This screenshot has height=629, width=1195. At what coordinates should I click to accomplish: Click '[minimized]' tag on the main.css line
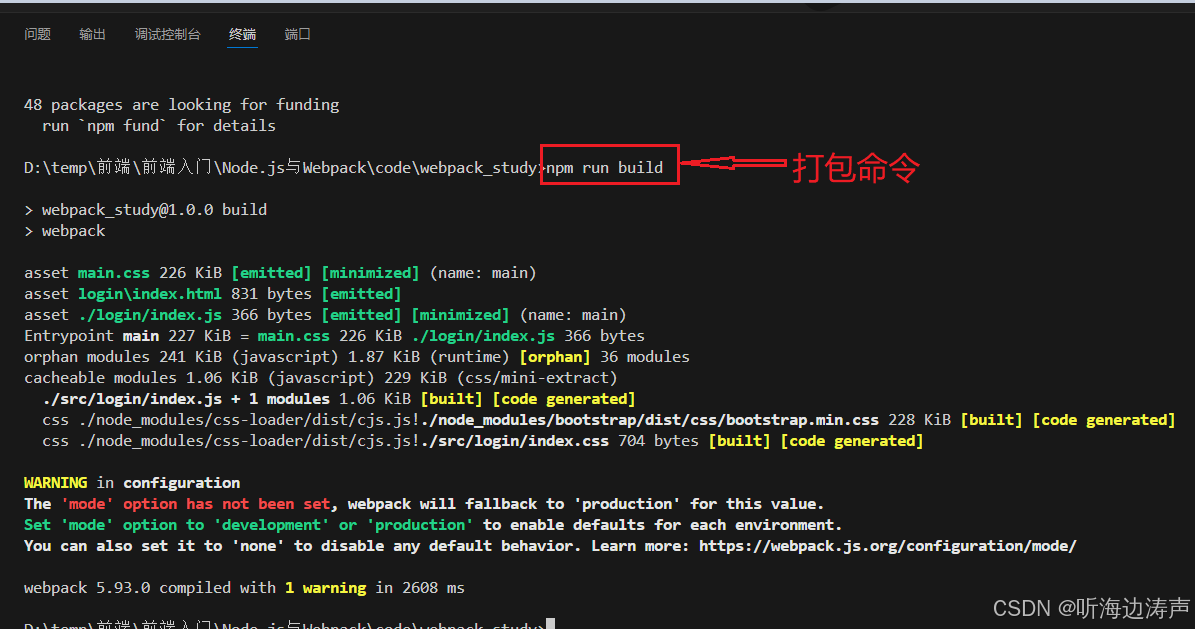click(x=370, y=273)
